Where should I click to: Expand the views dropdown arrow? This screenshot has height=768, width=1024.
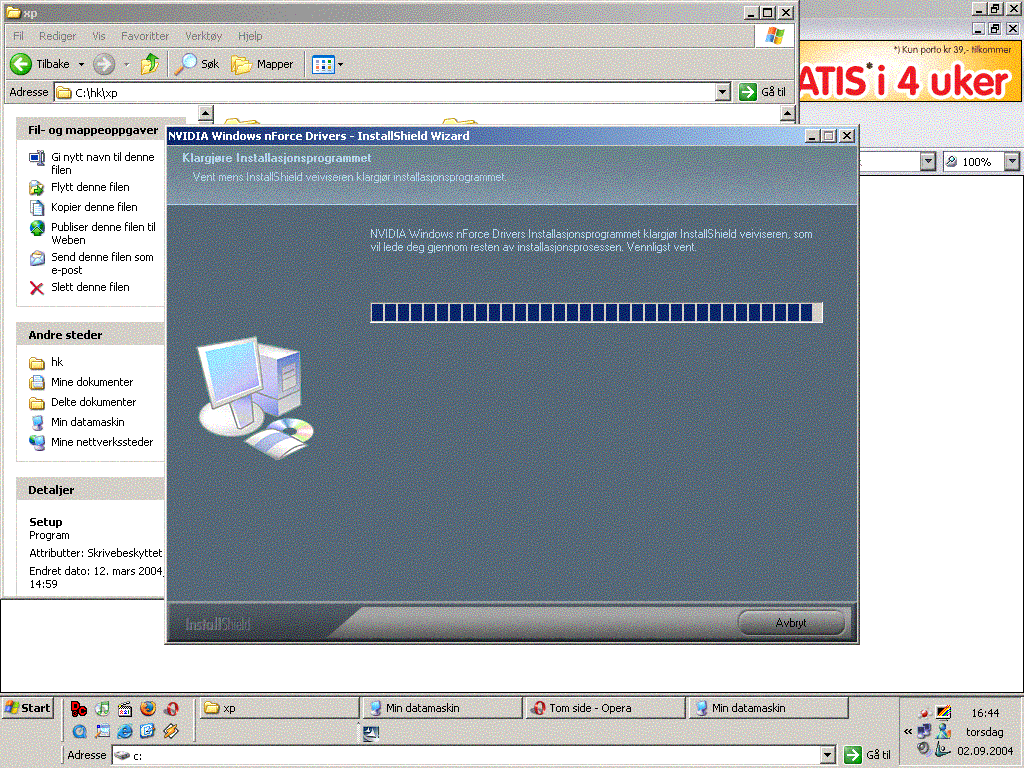point(340,64)
